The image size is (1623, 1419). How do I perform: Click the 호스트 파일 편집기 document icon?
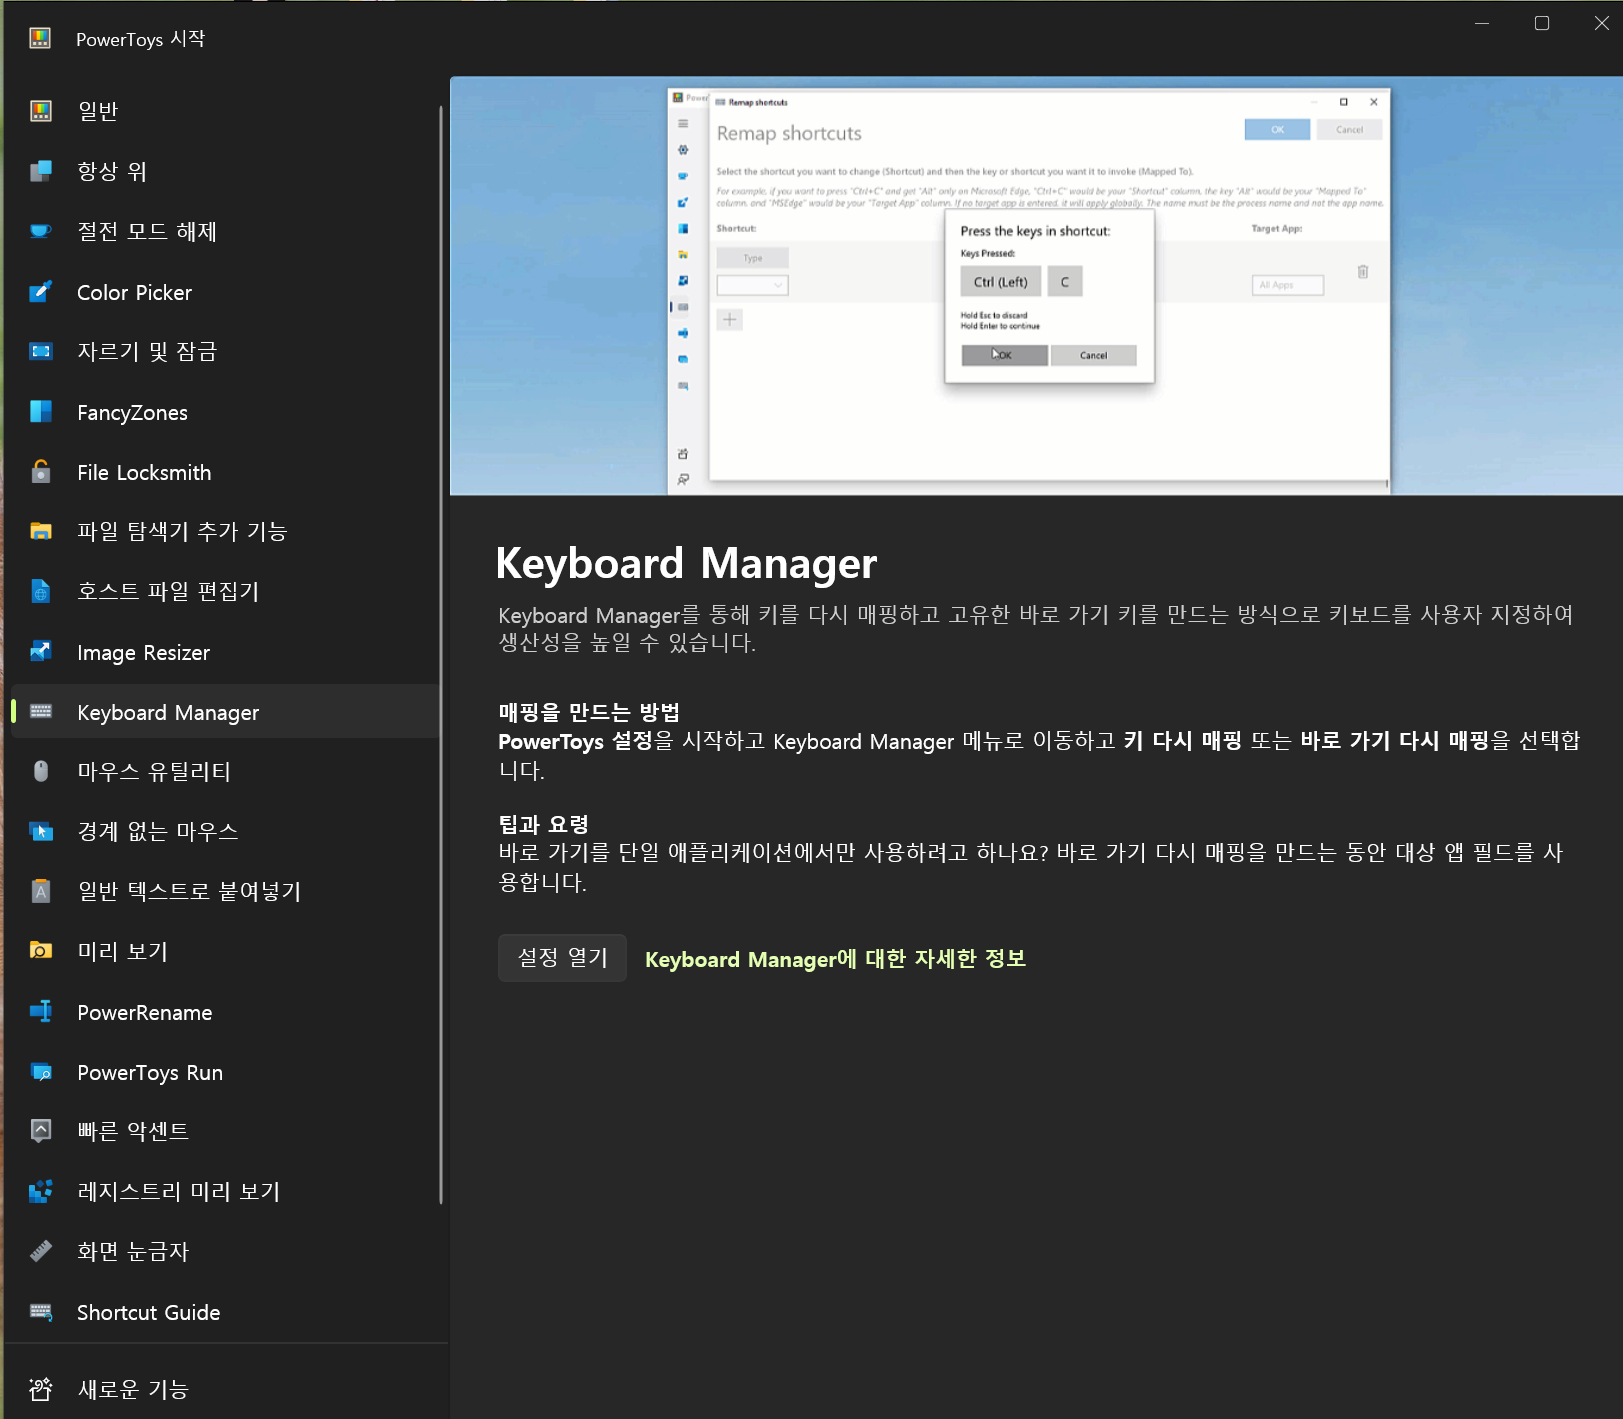tap(41, 591)
